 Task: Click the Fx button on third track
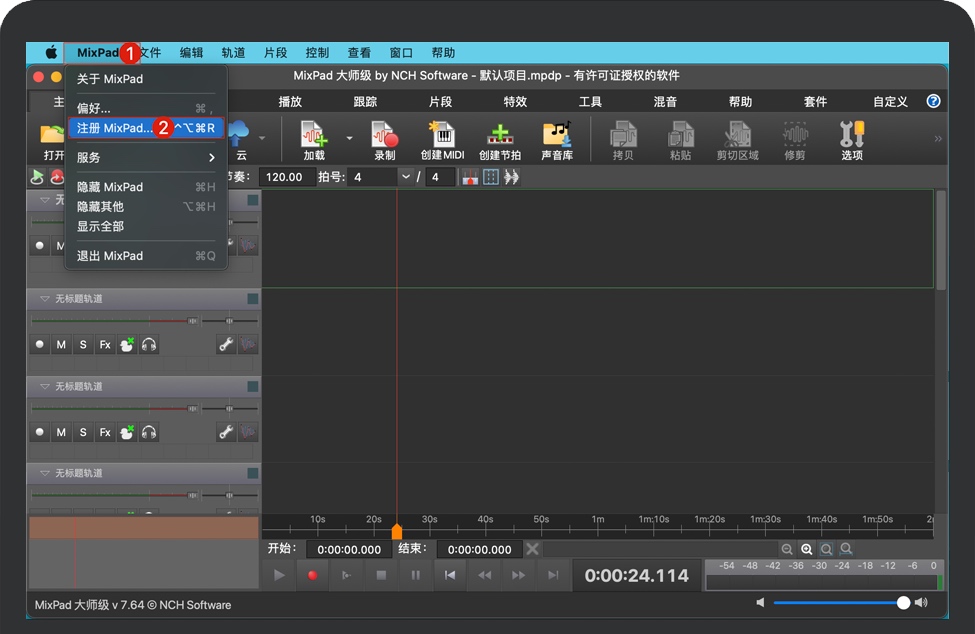tap(105, 432)
